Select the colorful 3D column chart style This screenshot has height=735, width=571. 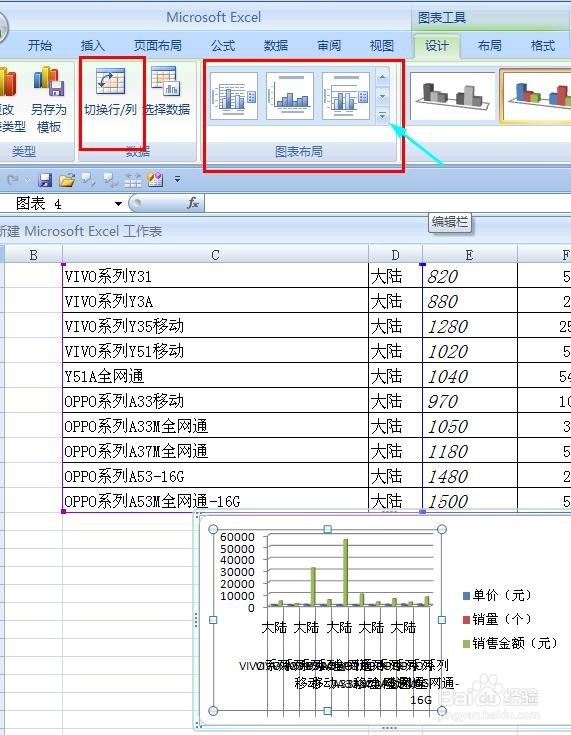537,96
